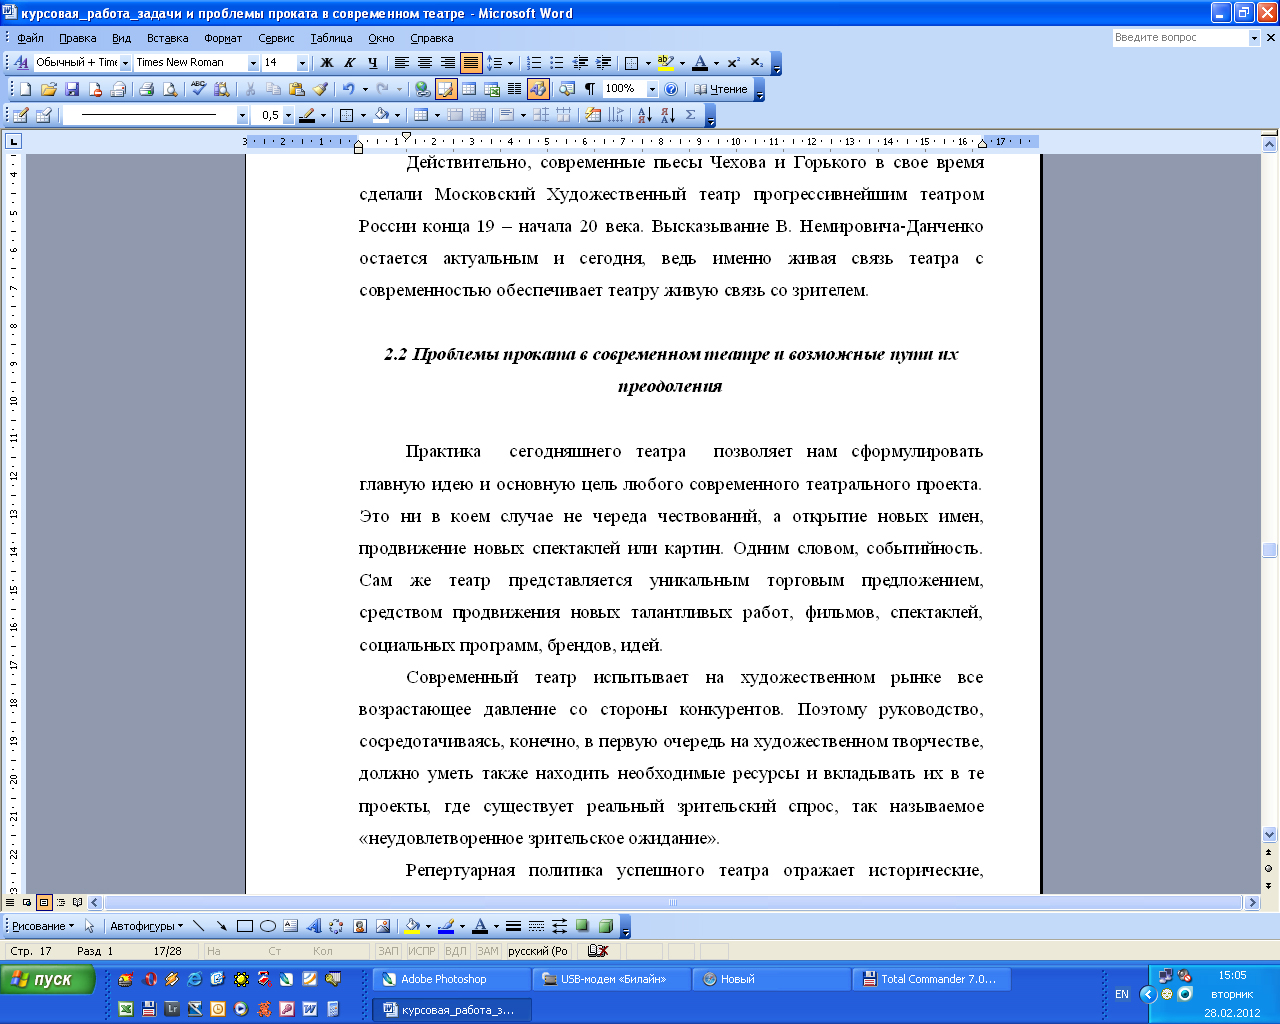Toggle bold formatting (Ж)
This screenshot has height=1024, width=1280.
(326, 63)
